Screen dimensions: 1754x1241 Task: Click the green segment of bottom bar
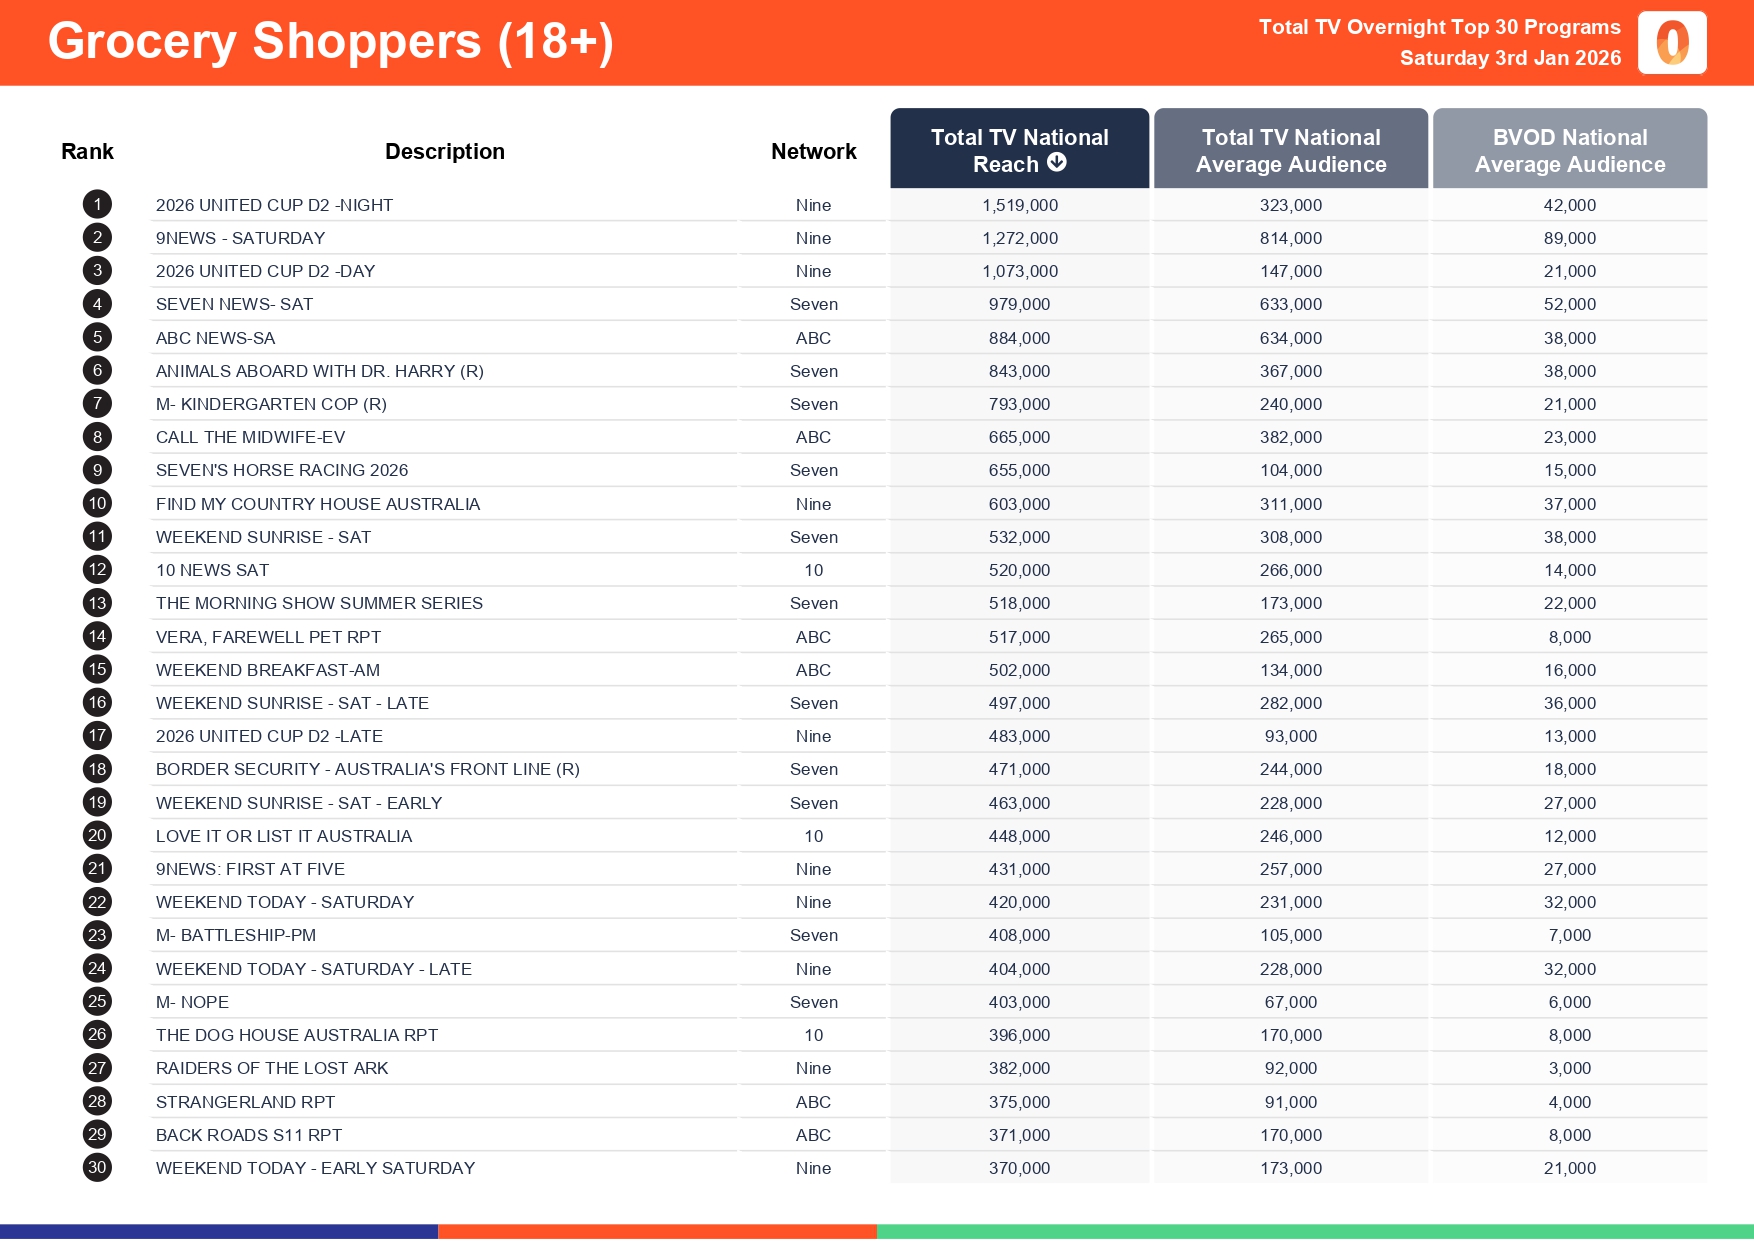[x=1314, y=1232]
